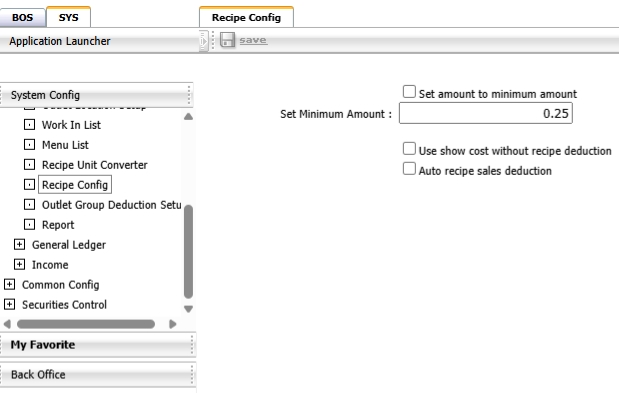The height and width of the screenshot is (393, 619).
Task: Click the Work In List node icon
Action: [29, 125]
